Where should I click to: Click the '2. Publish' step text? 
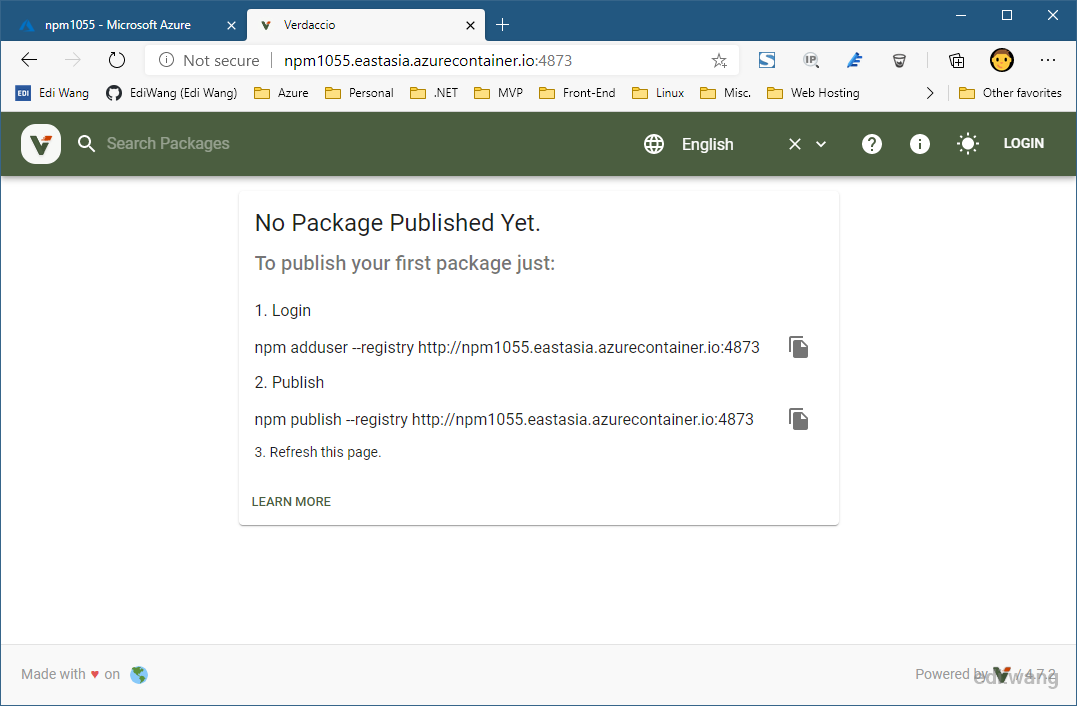click(289, 383)
